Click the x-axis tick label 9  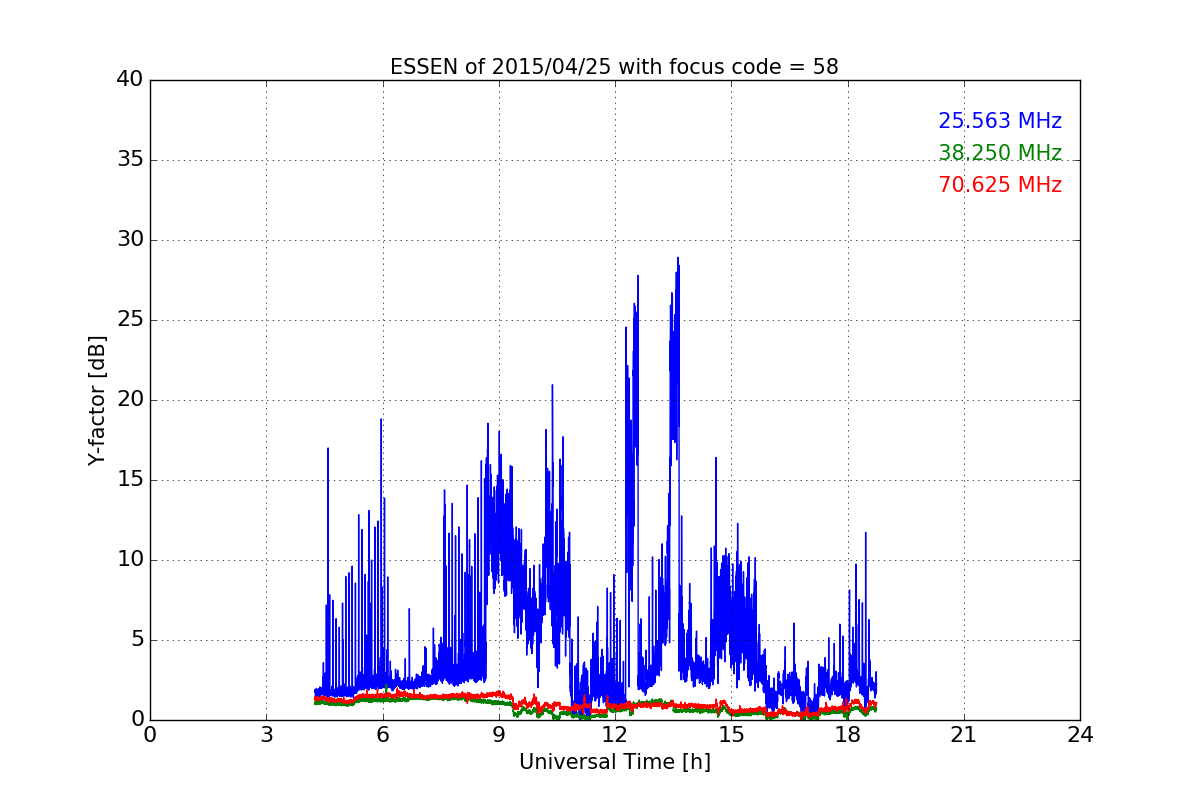[498, 735]
